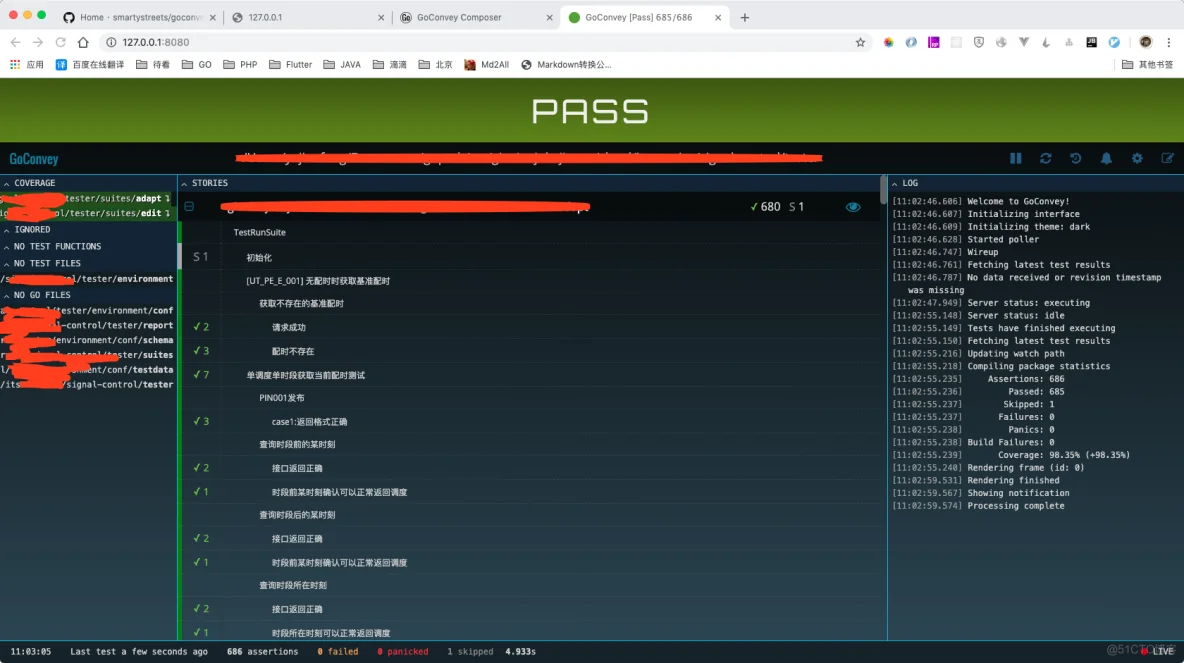Click the stories panel scrollbar thumb
Screen dimensions: 1184x663
tap(883, 190)
